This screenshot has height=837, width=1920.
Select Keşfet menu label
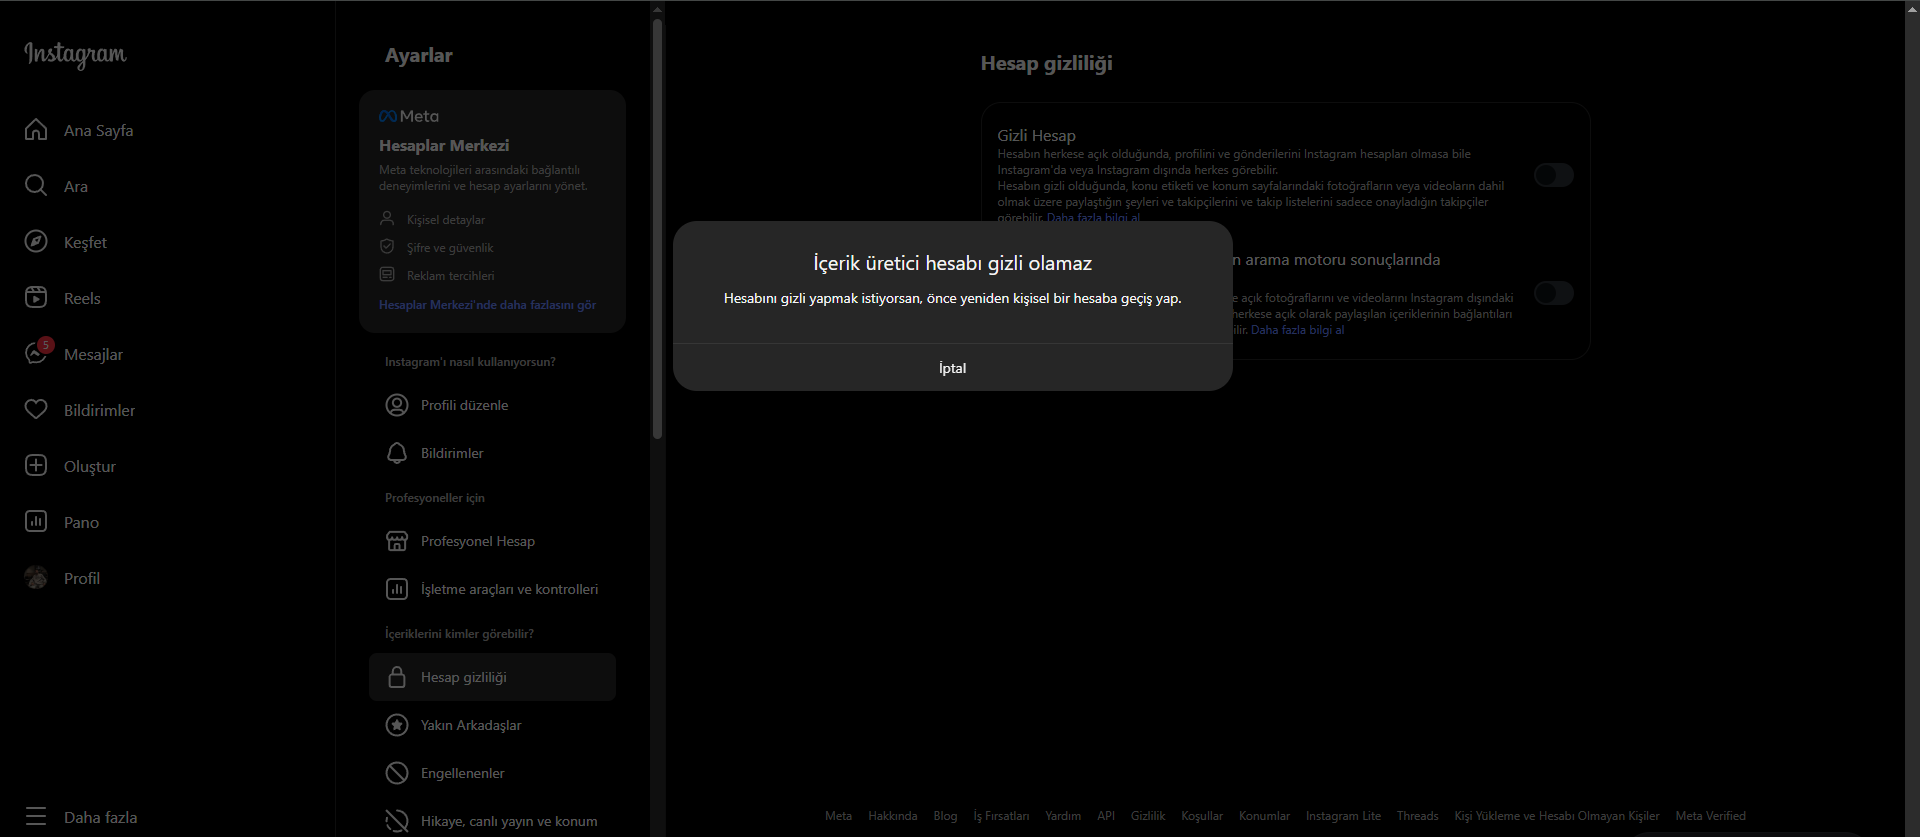pyautogui.click(x=85, y=242)
